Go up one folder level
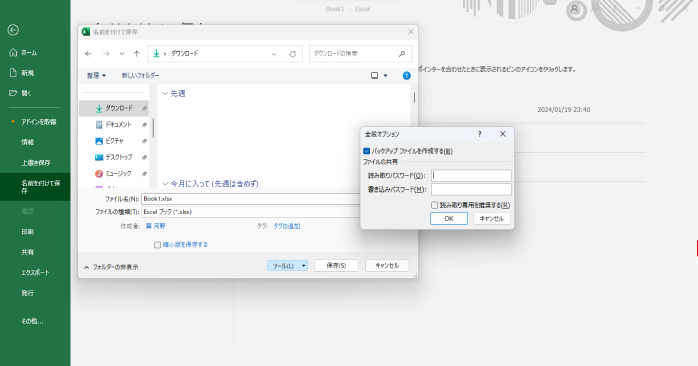Screen dimensions: 698x366 (137, 54)
